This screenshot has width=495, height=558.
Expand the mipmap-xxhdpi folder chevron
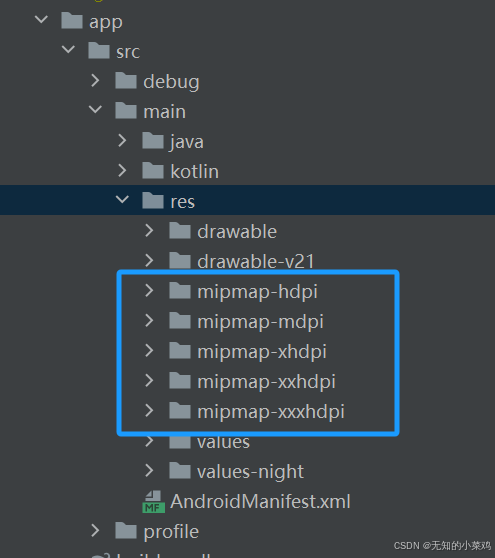(149, 380)
